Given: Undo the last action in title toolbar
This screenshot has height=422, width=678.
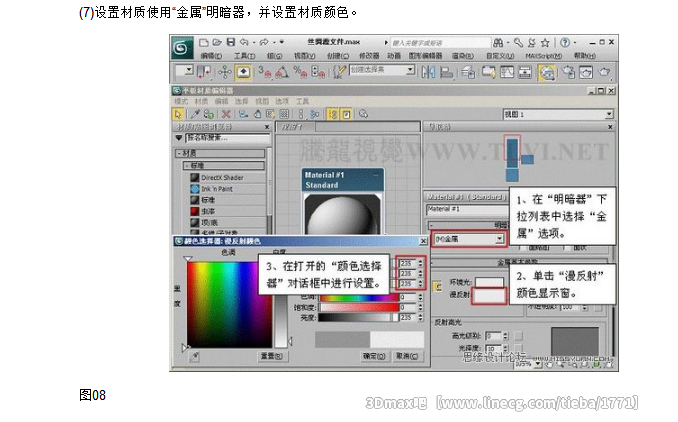Looking at the screenshot, I should tap(244, 42).
